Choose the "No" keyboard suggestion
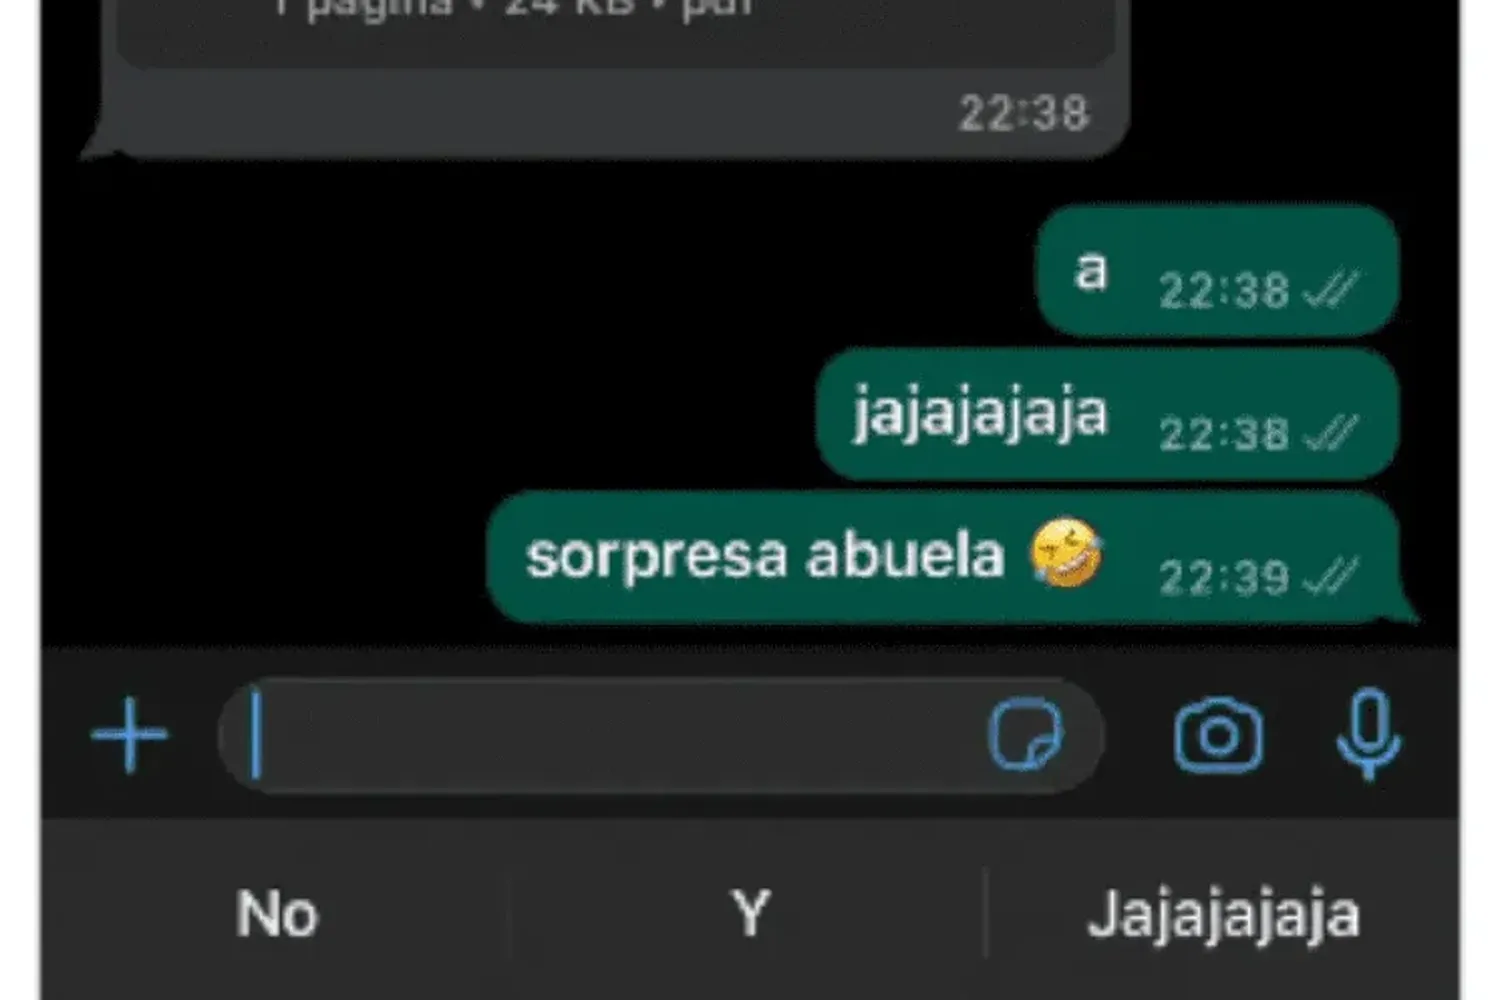This screenshot has height=1000, width=1500. coord(277,913)
